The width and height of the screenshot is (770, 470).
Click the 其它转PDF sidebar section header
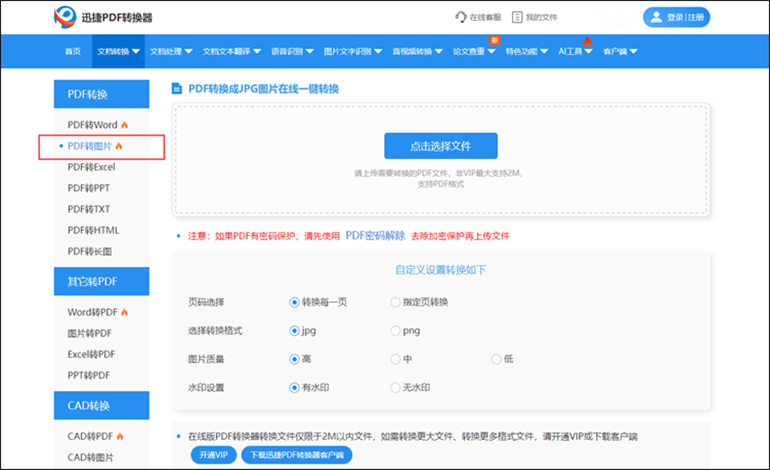pyautogui.click(x=102, y=281)
